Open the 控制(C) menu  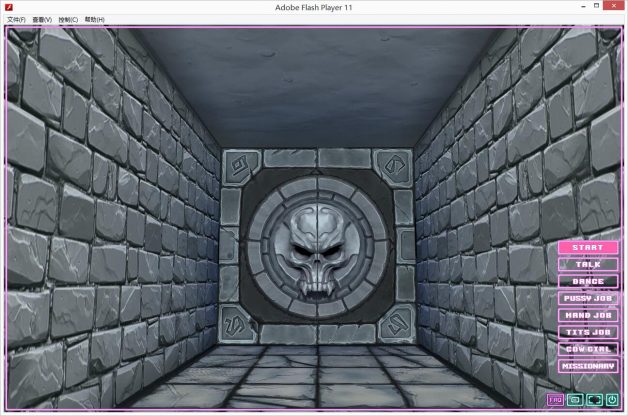click(68, 19)
